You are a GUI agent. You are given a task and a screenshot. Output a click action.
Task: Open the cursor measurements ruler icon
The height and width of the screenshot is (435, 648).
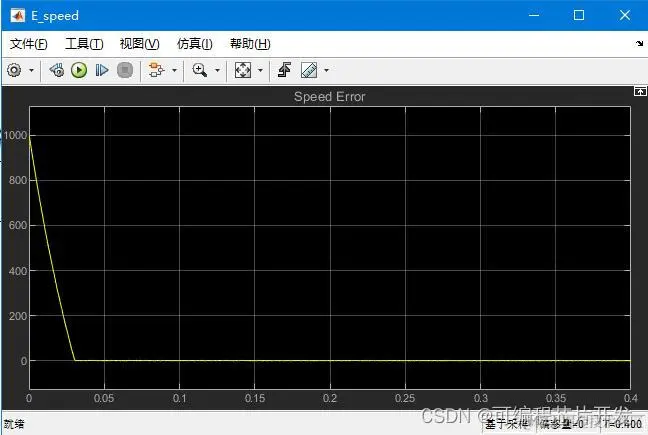309,70
